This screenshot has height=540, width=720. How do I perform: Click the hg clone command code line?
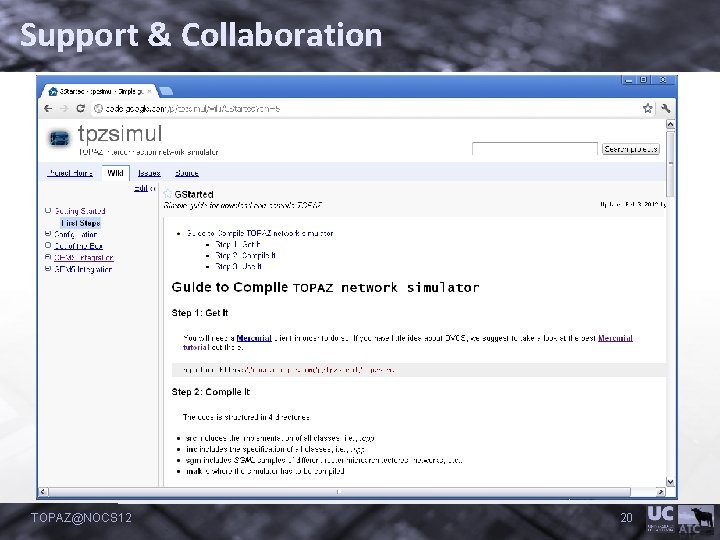pyautogui.click(x=288, y=370)
